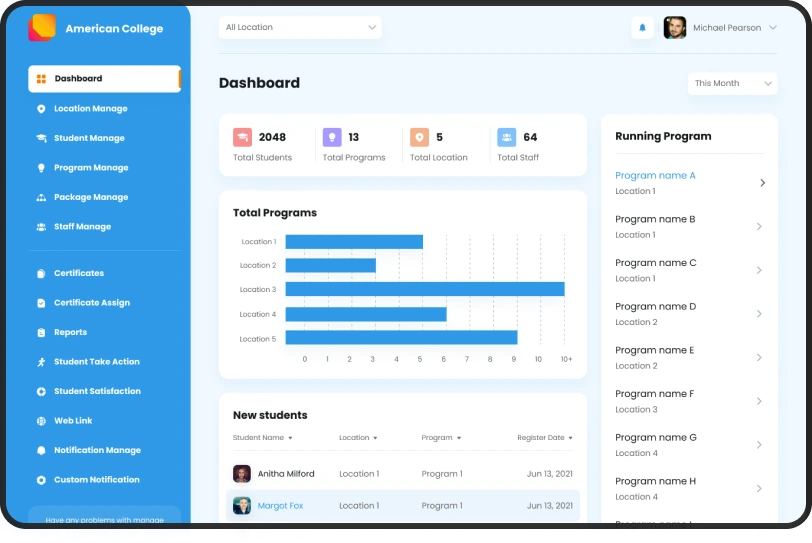Open Certificates from the sidebar icon
The height and width of the screenshot is (543, 812).
(41, 273)
